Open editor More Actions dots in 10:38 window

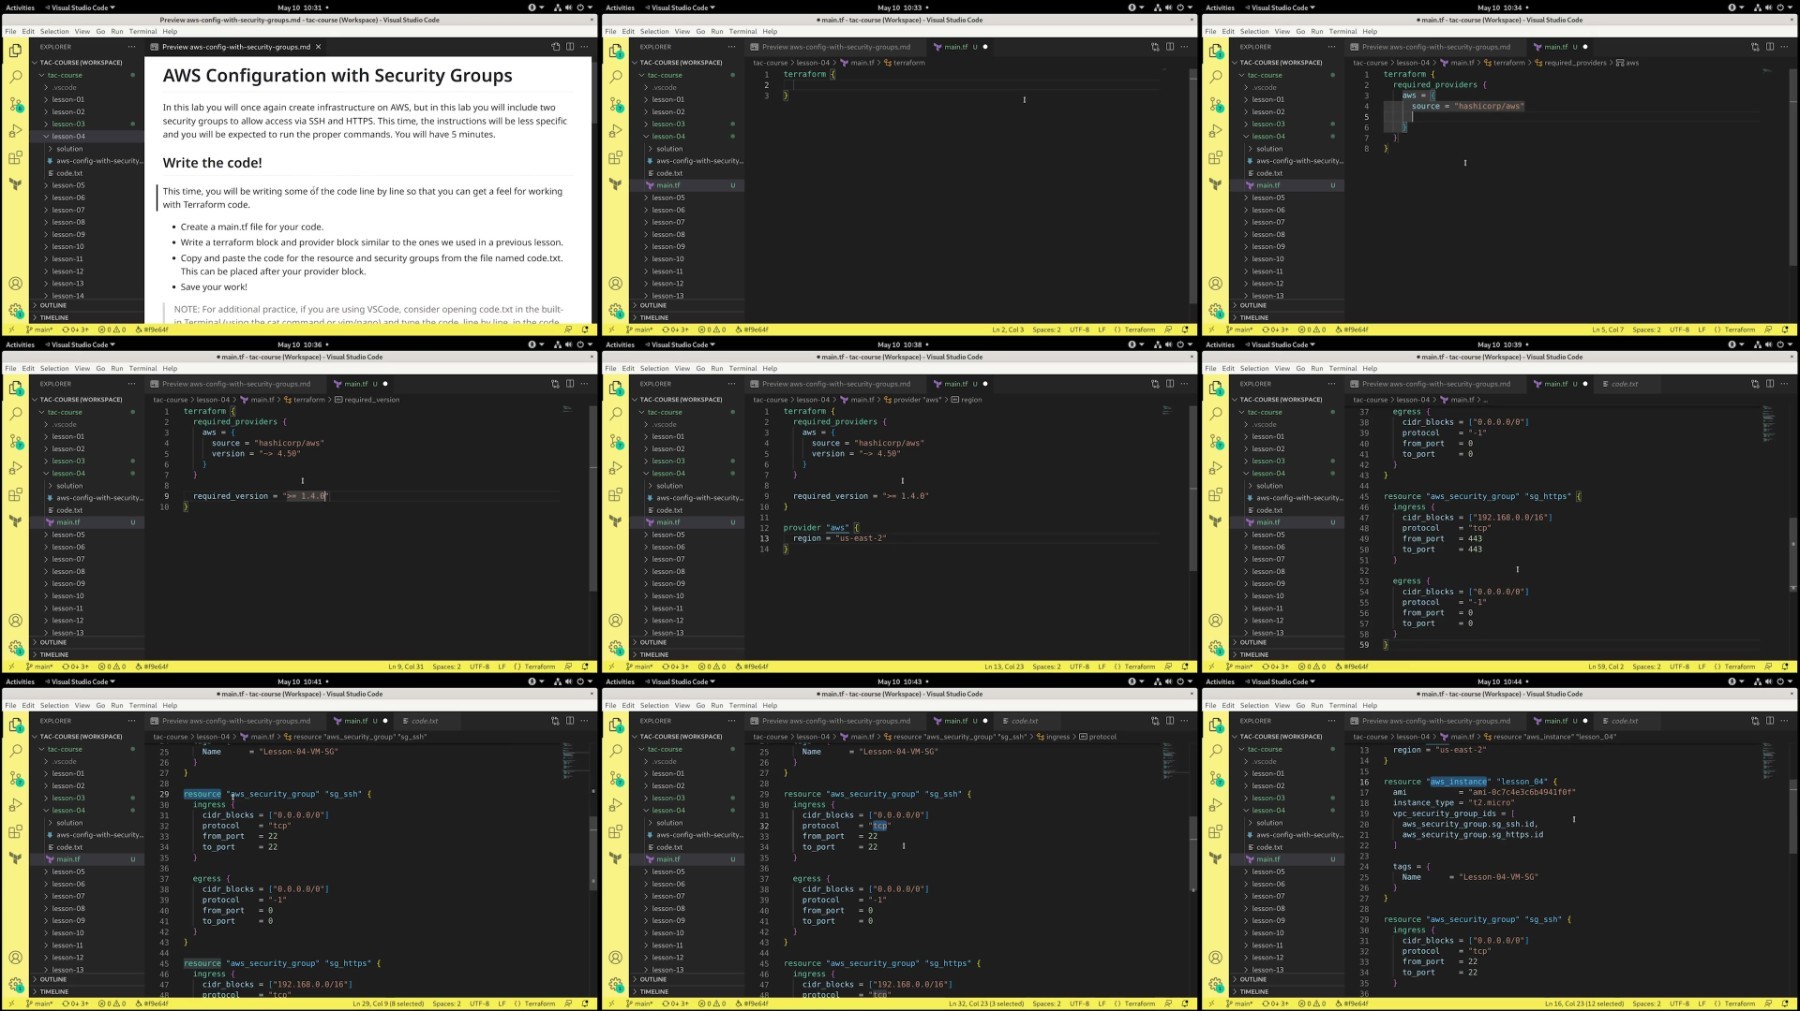1184,383
